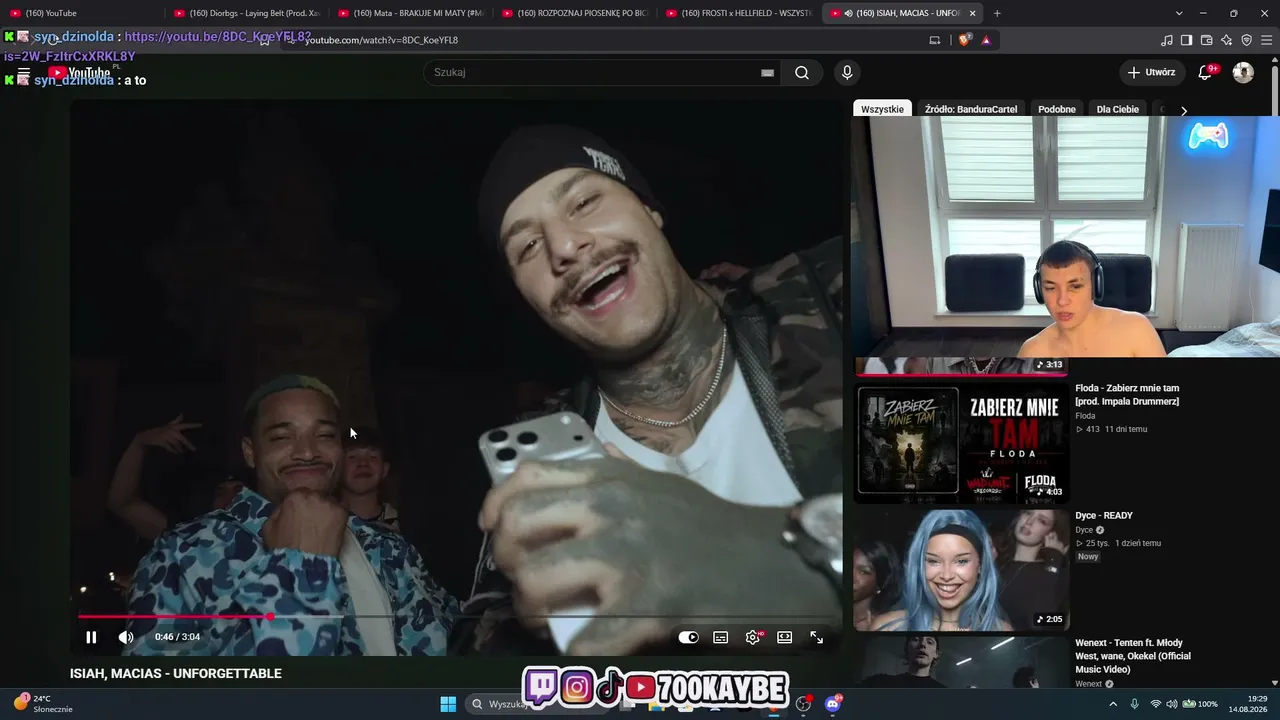Toggle the browser sidebar panel
This screenshot has height=720, width=1280.
[1186, 40]
